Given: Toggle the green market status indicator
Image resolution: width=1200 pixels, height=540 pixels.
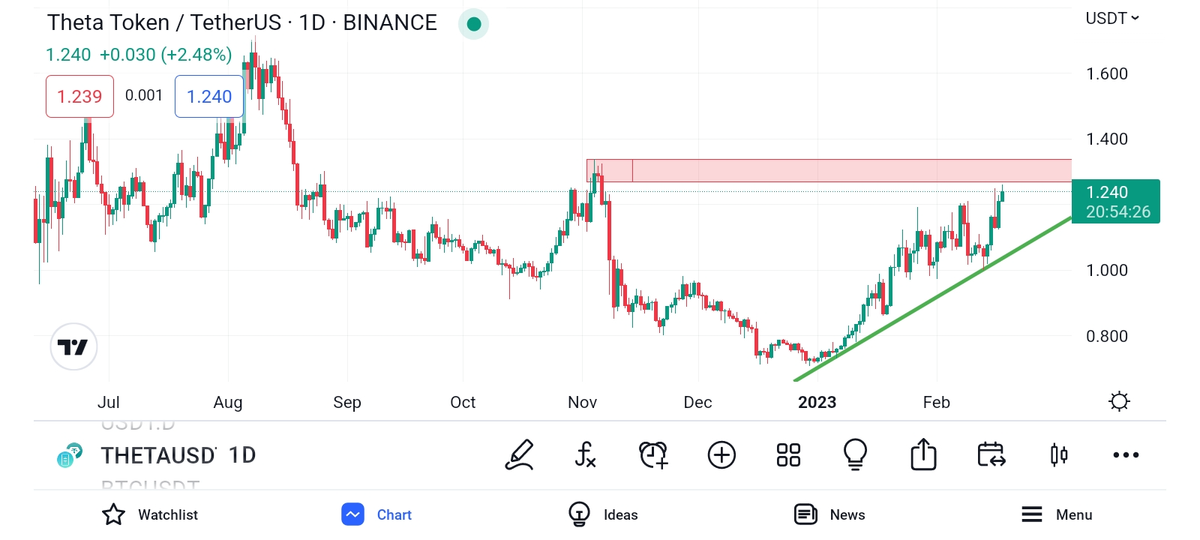Looking at the screenshot, I should [x=473, y=24].
